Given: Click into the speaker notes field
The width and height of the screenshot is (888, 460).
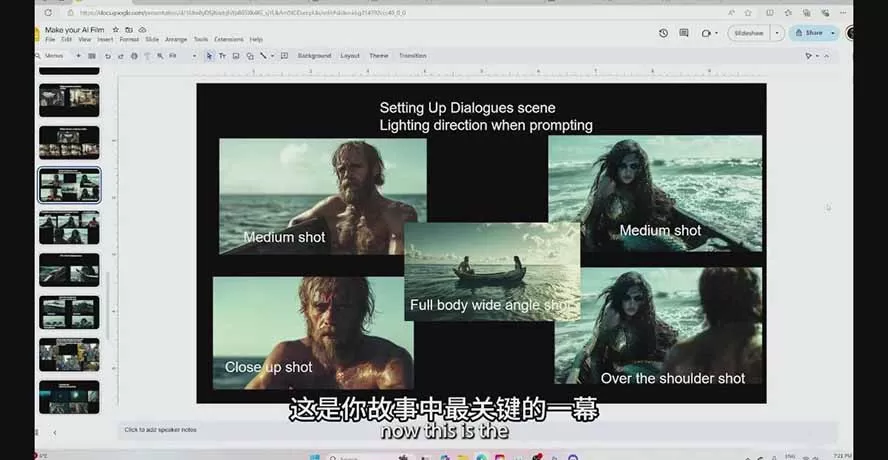Looking at the screenshot, I should pyautogui.click(x=400, y=430).
